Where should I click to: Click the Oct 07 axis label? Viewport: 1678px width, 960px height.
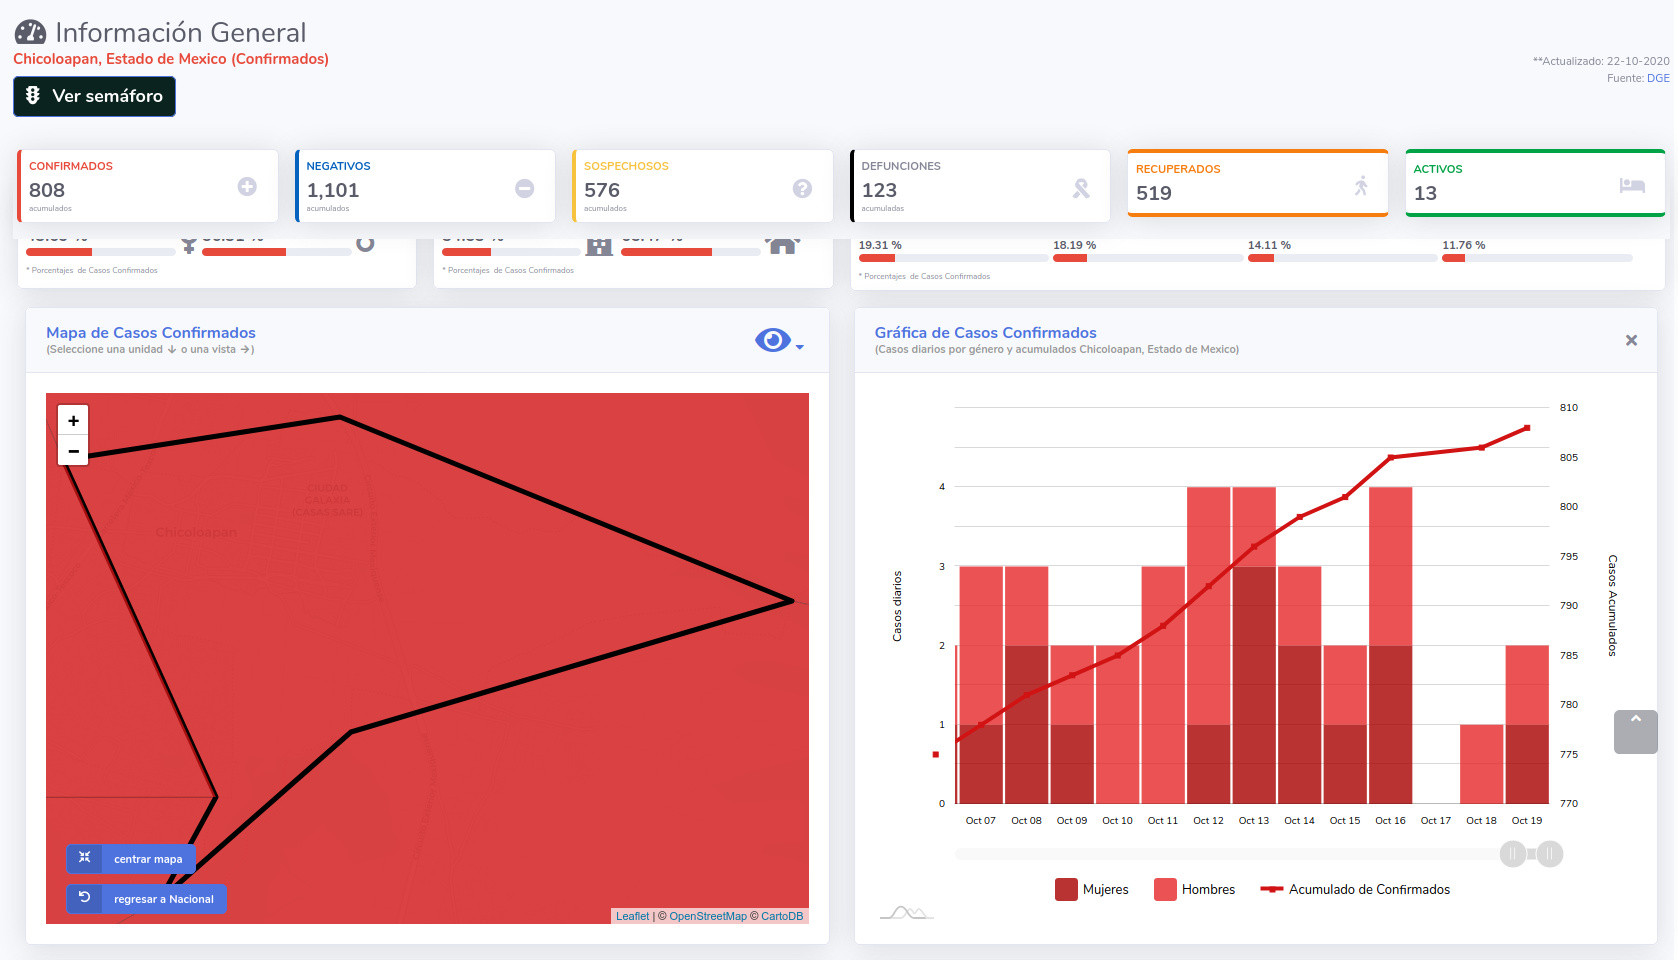click(x=980, y=820)
